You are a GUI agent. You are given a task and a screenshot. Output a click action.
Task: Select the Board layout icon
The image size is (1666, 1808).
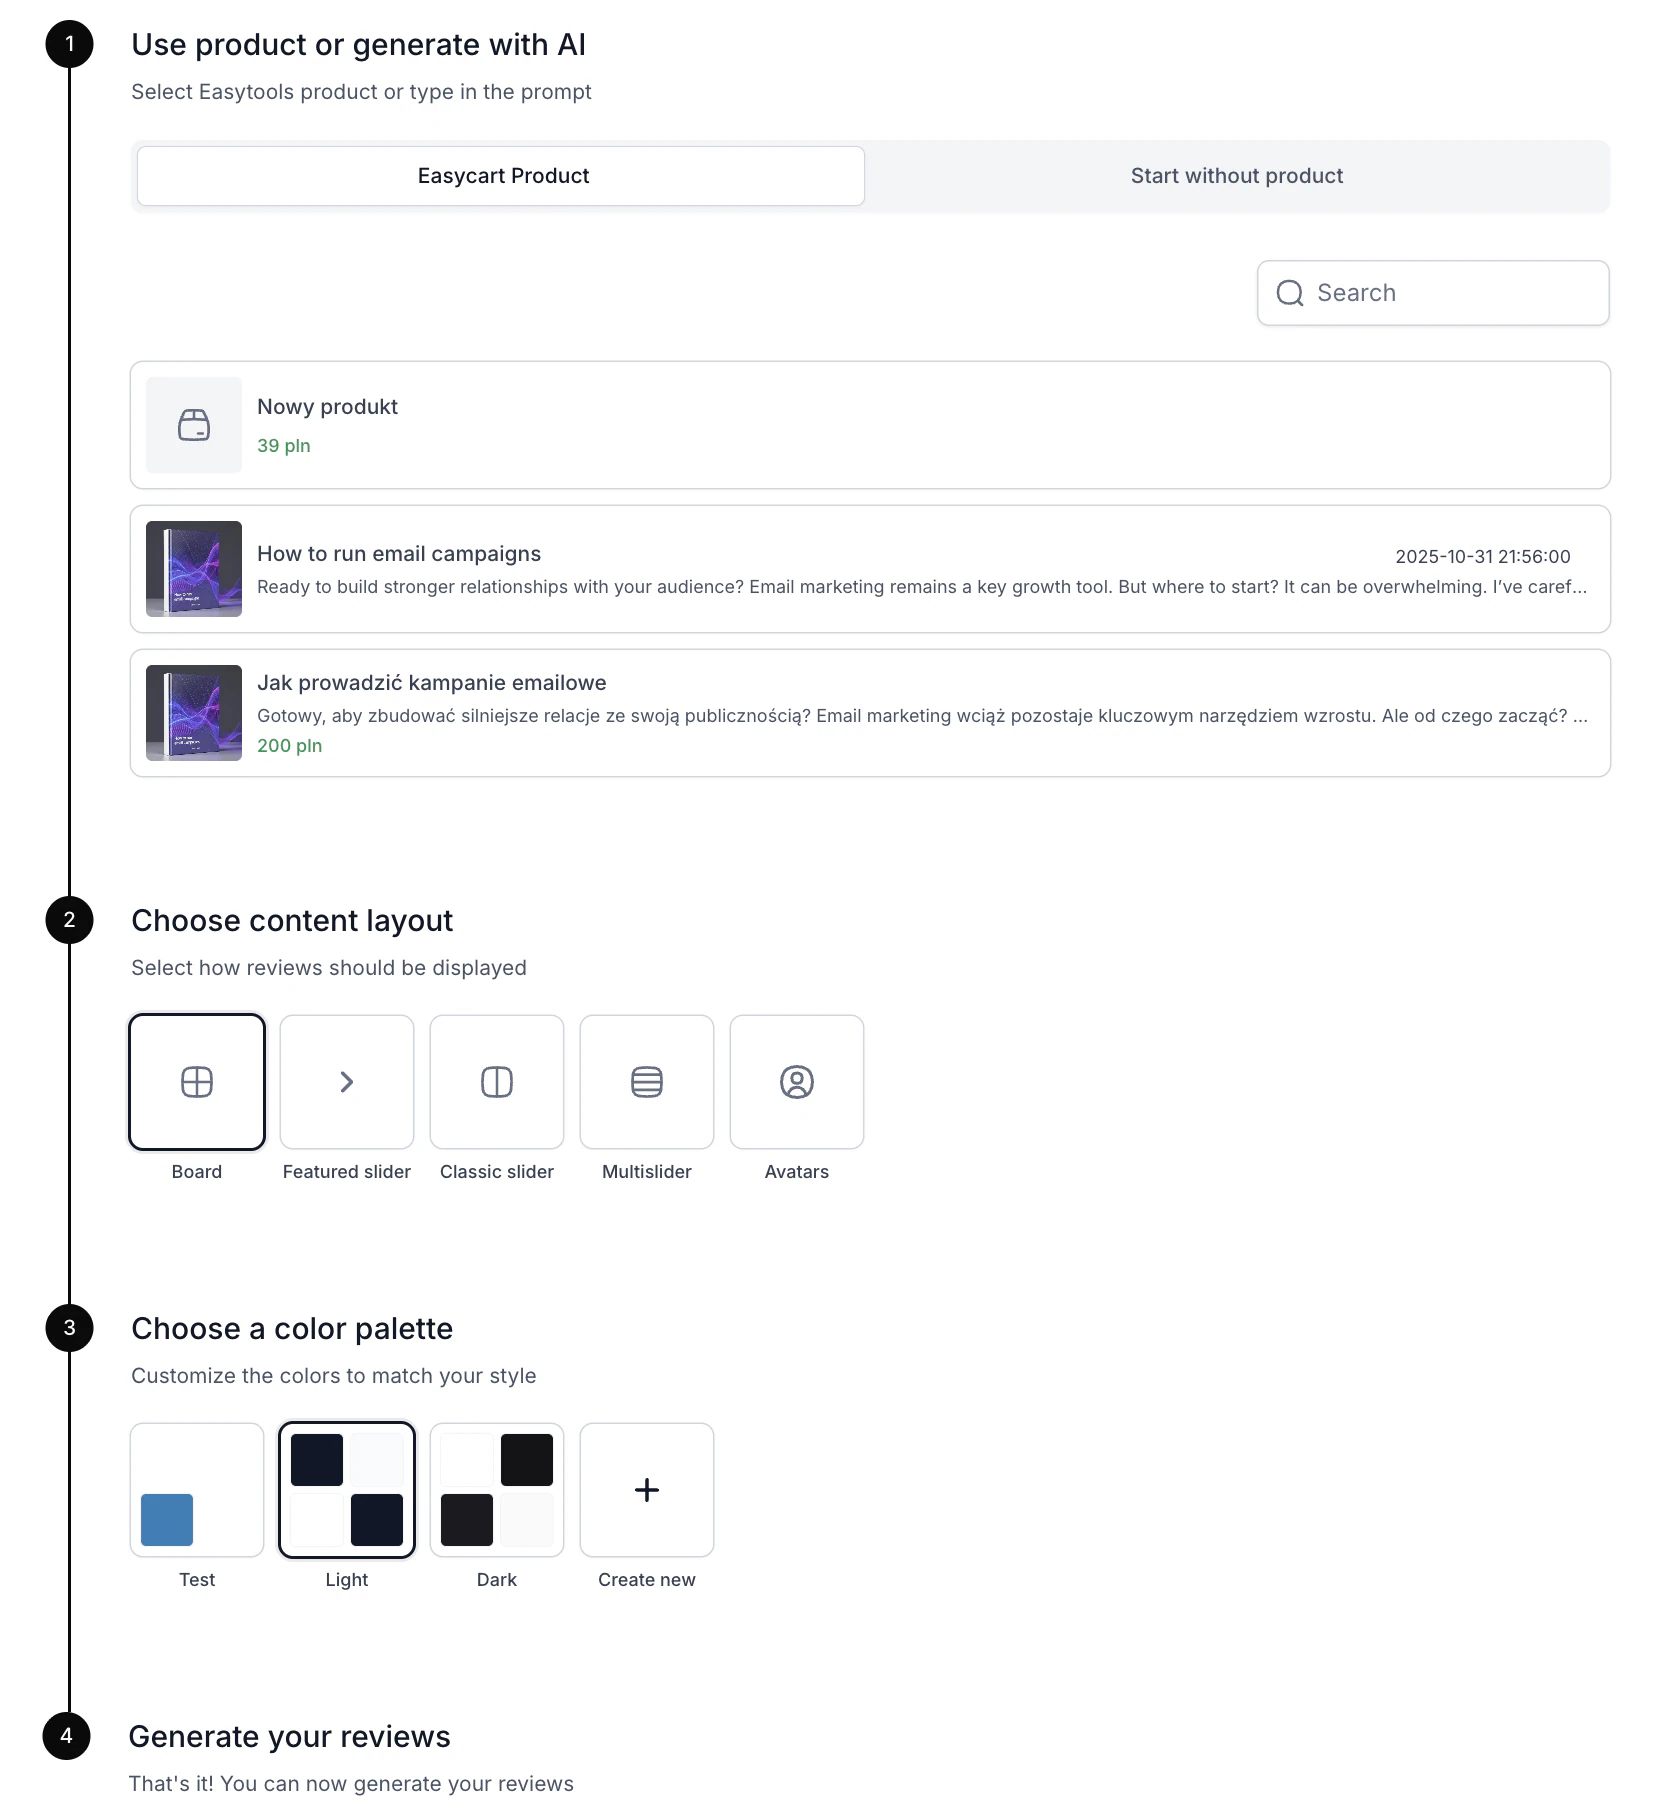(197, 1082)
